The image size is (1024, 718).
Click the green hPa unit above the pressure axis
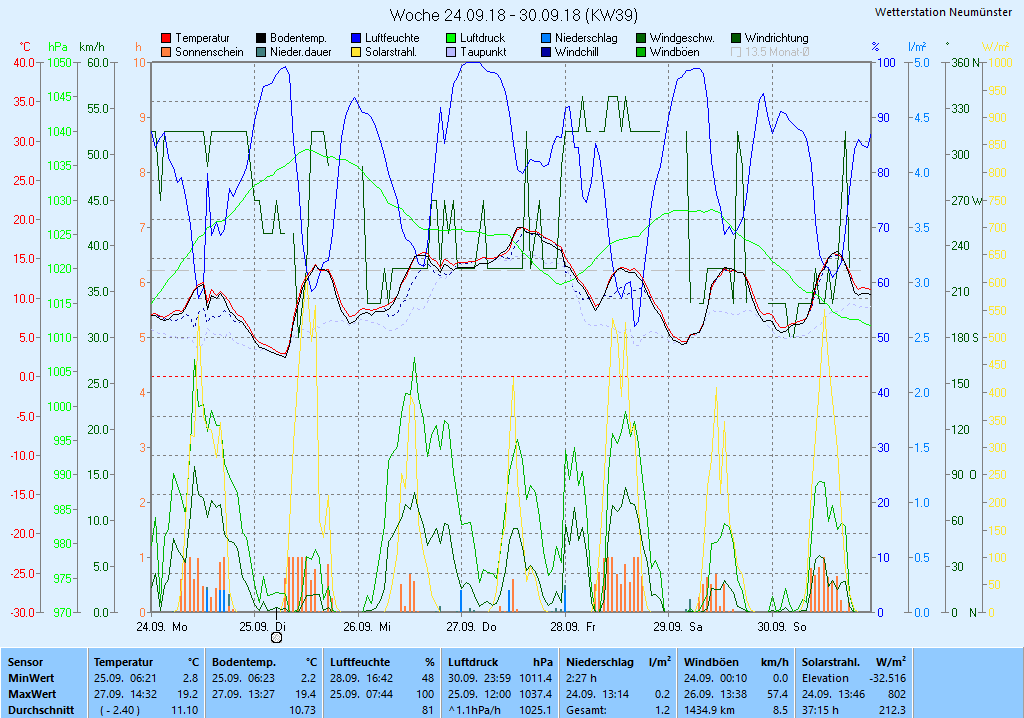point(57,47)
